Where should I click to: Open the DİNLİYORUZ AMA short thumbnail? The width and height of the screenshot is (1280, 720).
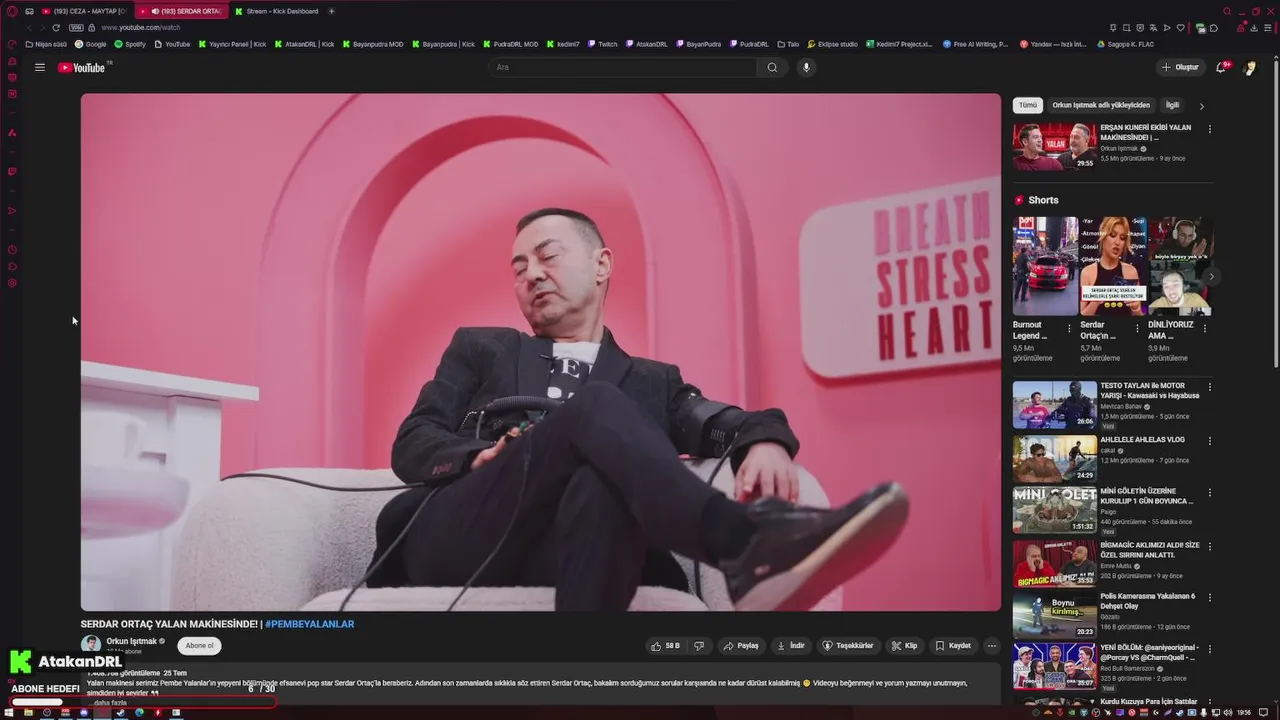coord(1180,266)
